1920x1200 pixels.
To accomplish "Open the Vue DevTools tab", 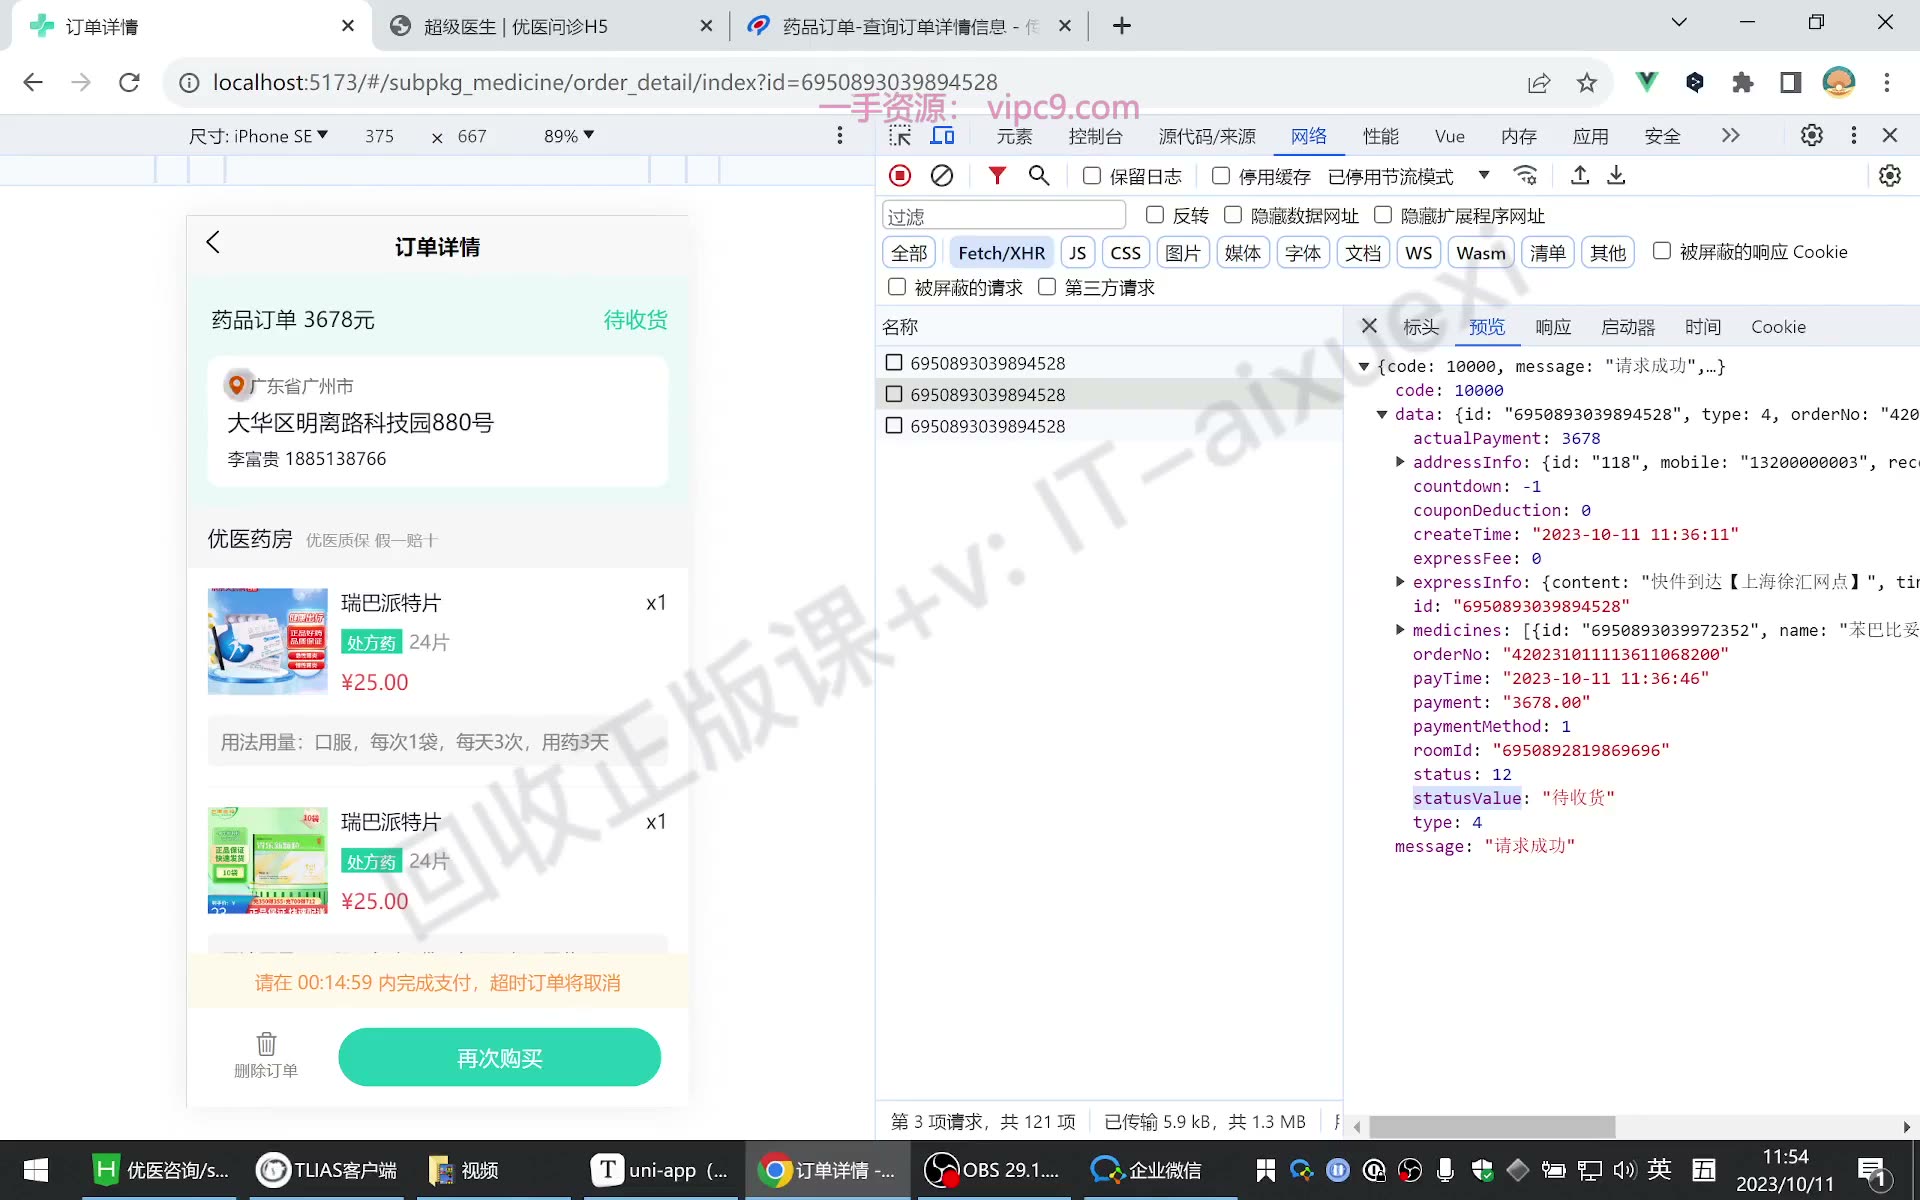I will 1449,136.
